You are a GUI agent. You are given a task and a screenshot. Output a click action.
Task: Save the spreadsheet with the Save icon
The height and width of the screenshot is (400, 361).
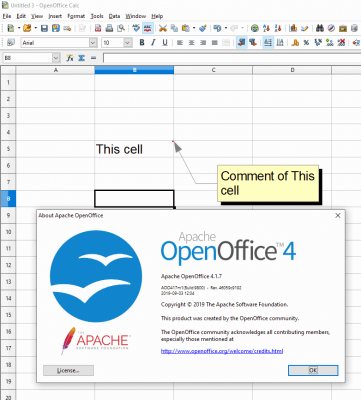point(44,28)
